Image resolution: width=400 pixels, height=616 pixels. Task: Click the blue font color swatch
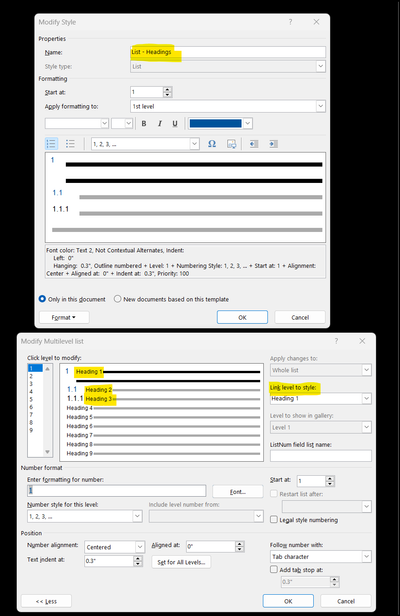[x=215, y=123]
